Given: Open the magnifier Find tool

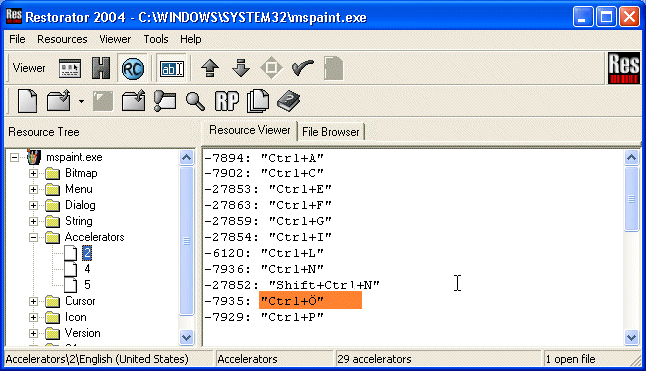Looking at the screenshot, I should point(195,101).
